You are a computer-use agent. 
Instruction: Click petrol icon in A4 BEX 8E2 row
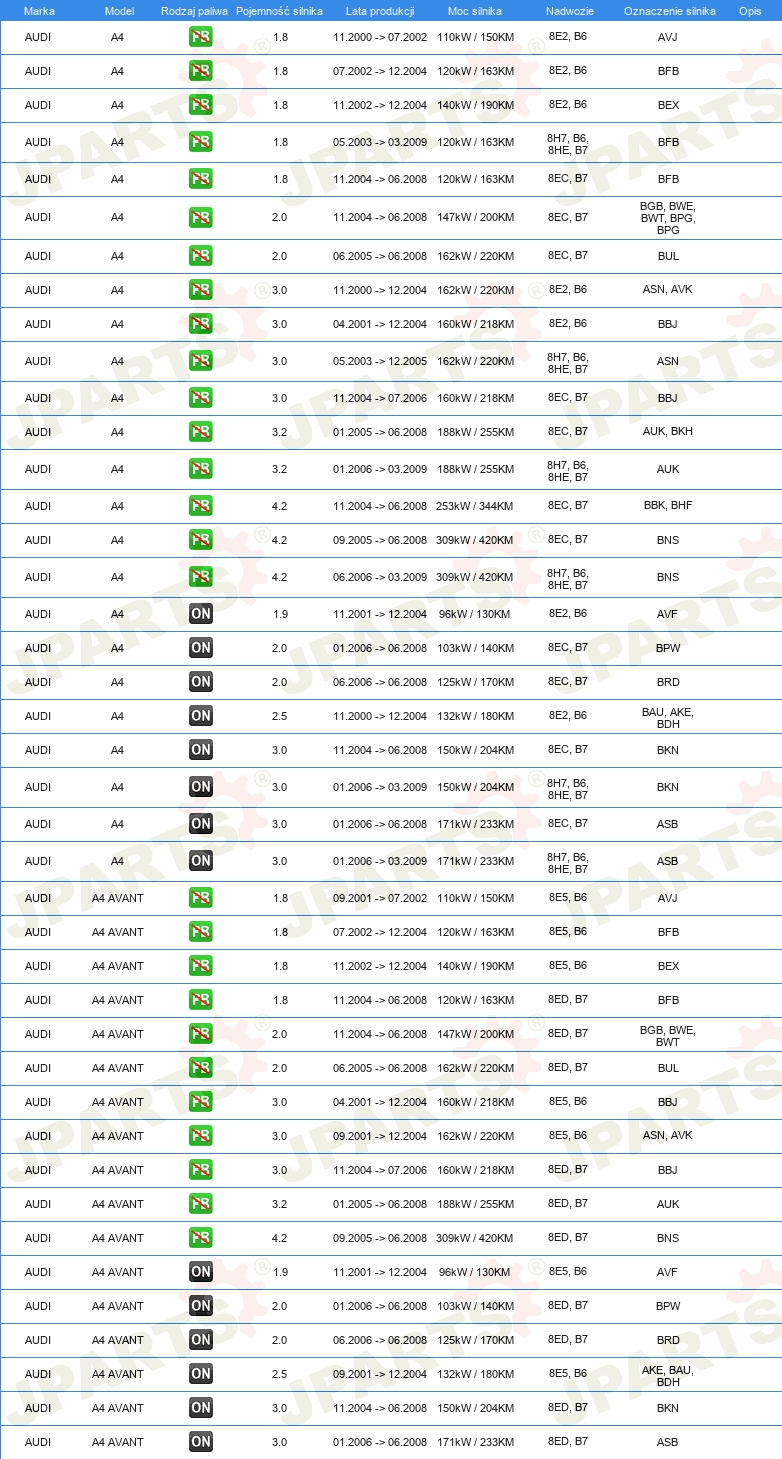coord(201,105)
